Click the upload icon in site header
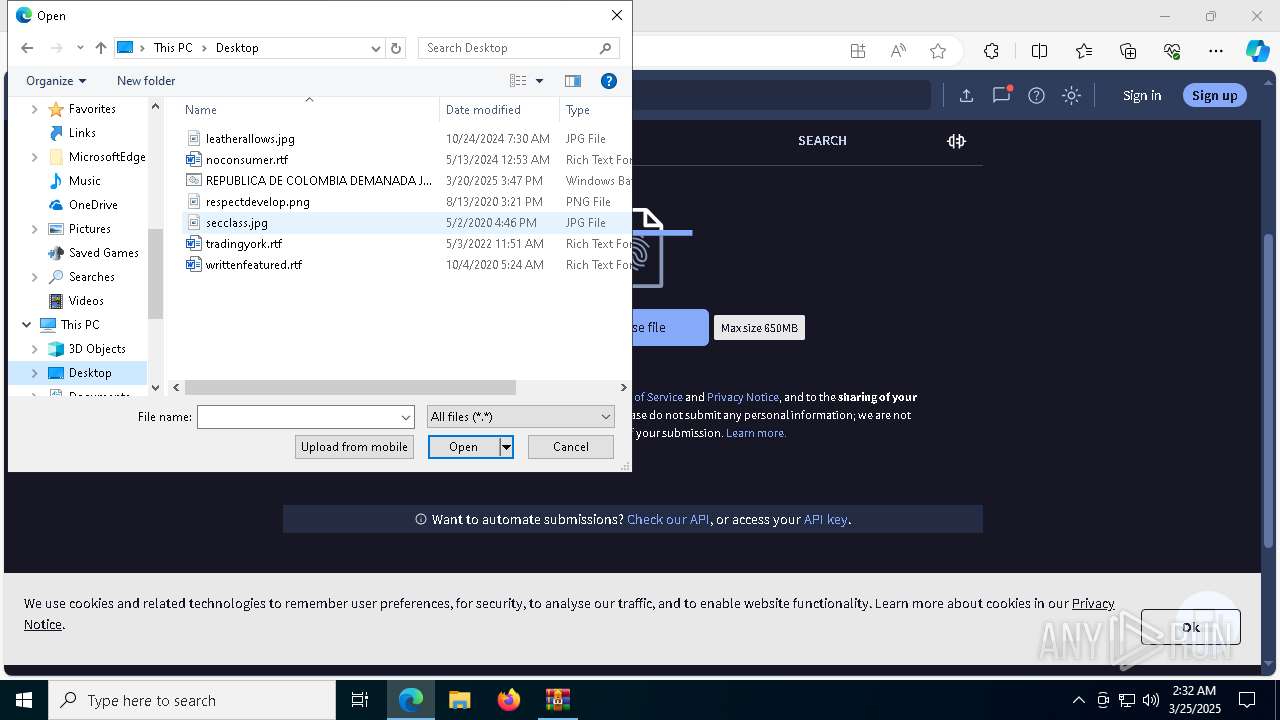1280x720 pixels. 966,95
